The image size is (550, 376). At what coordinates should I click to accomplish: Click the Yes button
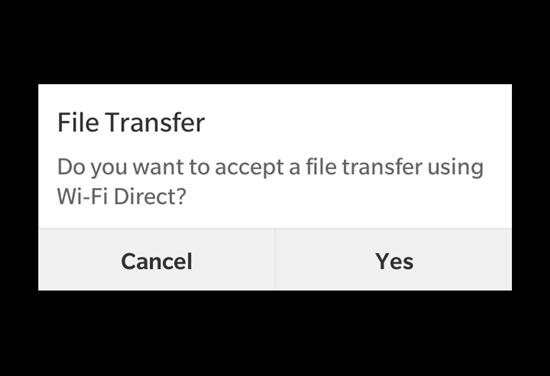point(394,260)
